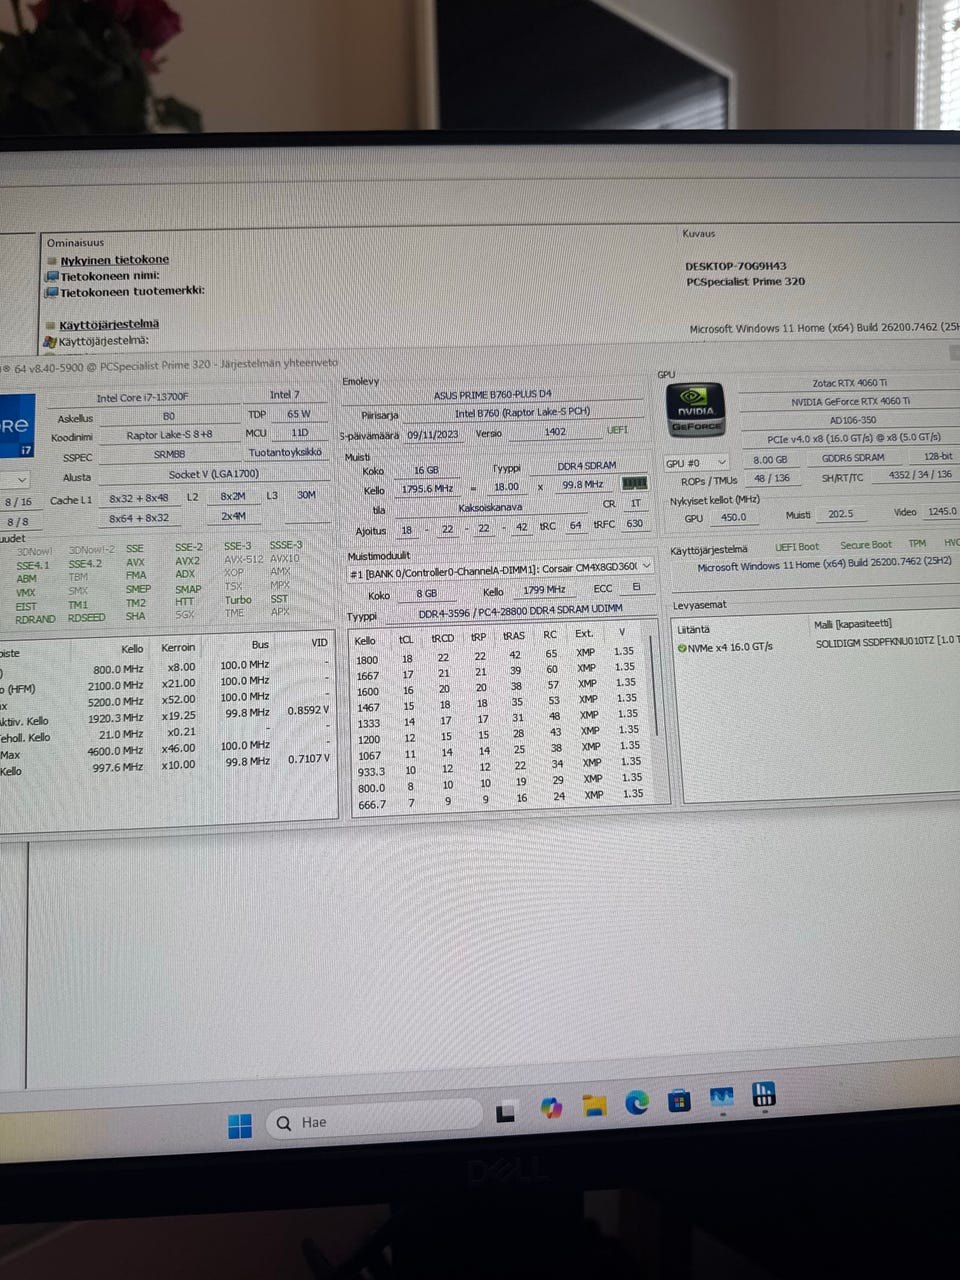Click the Intel B760 chipset field
960x1280 pixels.
pos(522,413)
